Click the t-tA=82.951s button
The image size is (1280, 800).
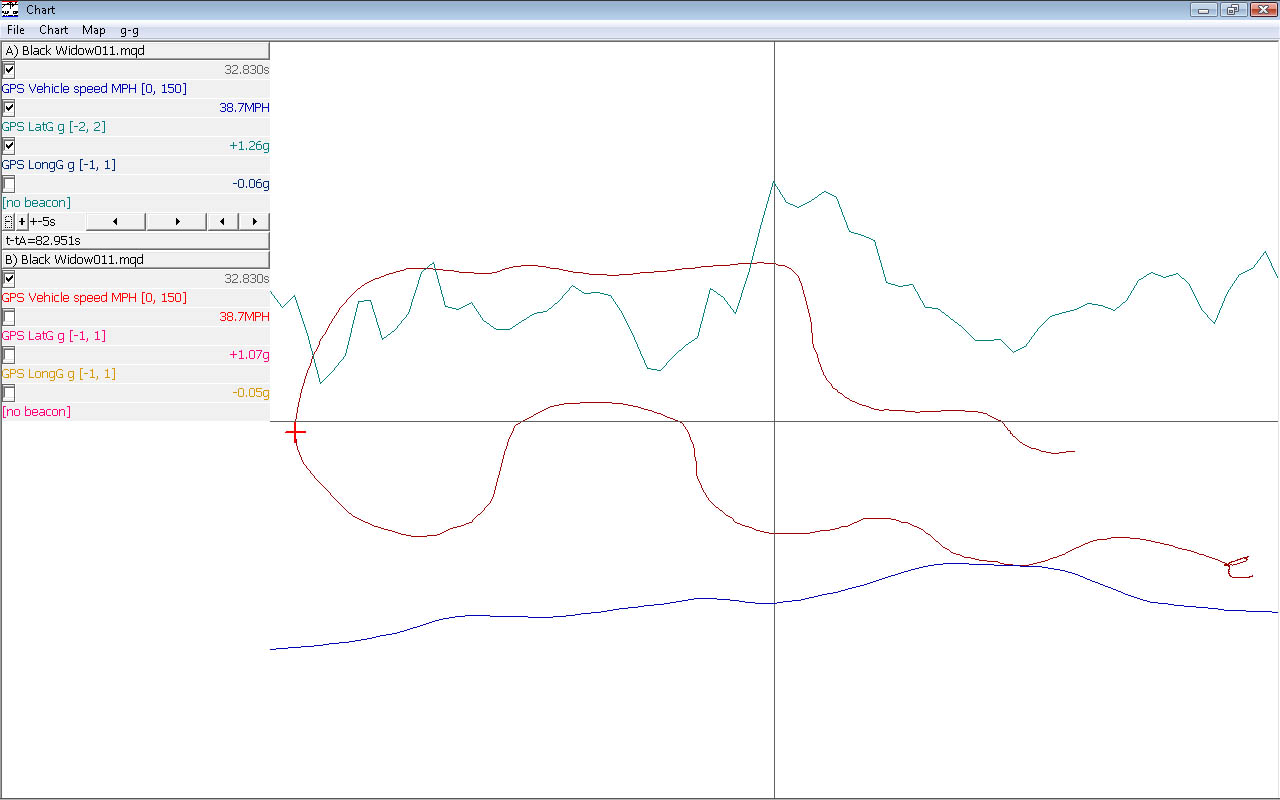coord(135,241)
